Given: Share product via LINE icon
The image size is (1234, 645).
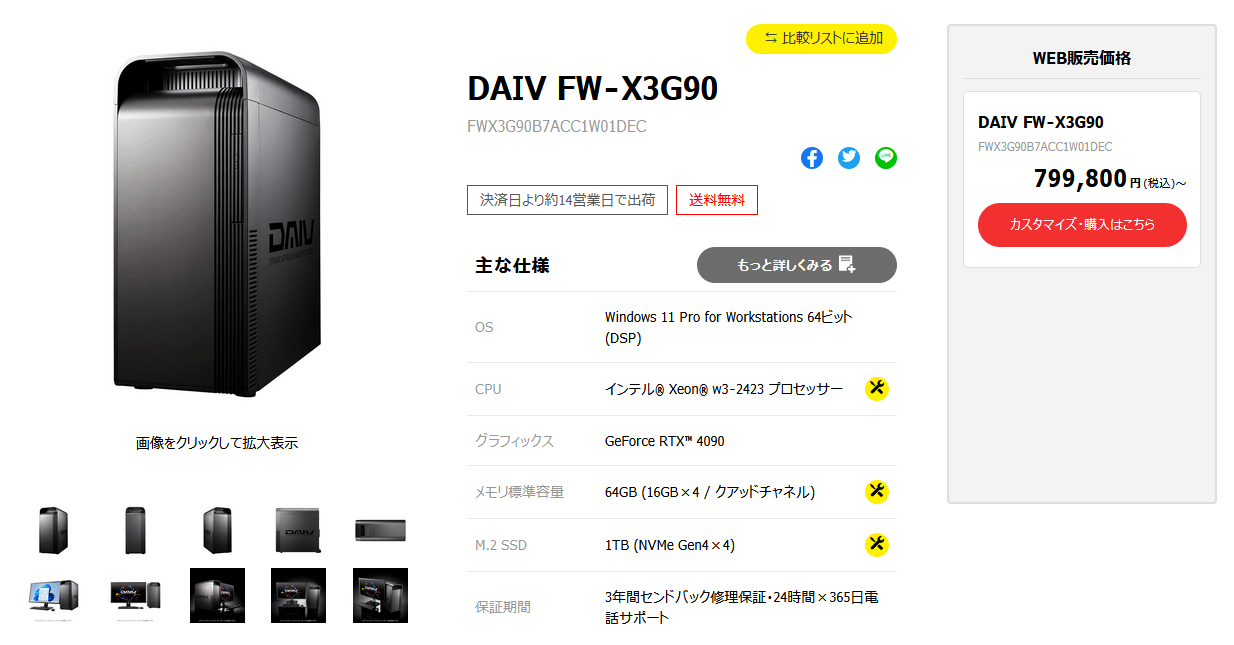Looking at the screenshot, I should click(x=886, y=158).
